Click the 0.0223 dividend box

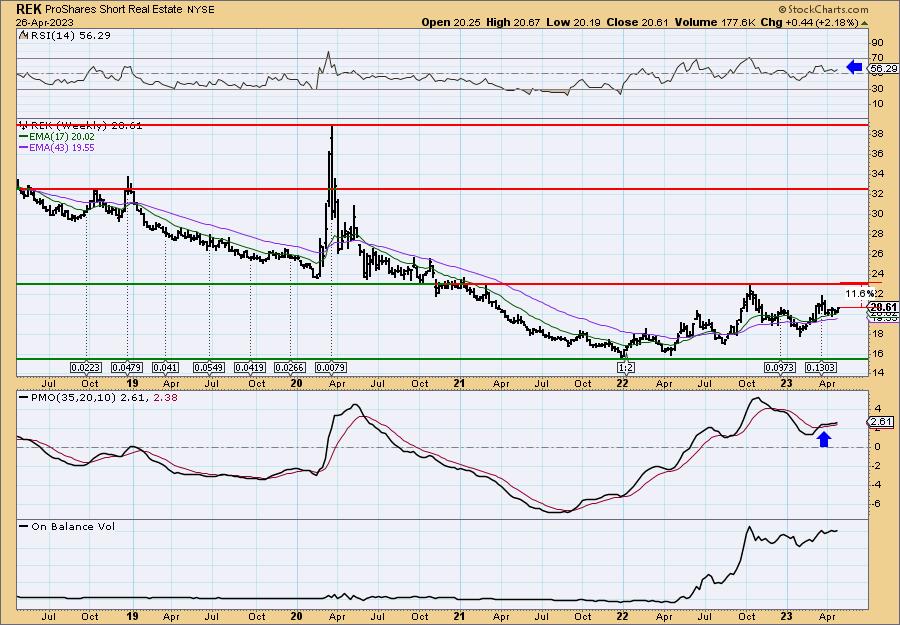(x=86, y=367)
